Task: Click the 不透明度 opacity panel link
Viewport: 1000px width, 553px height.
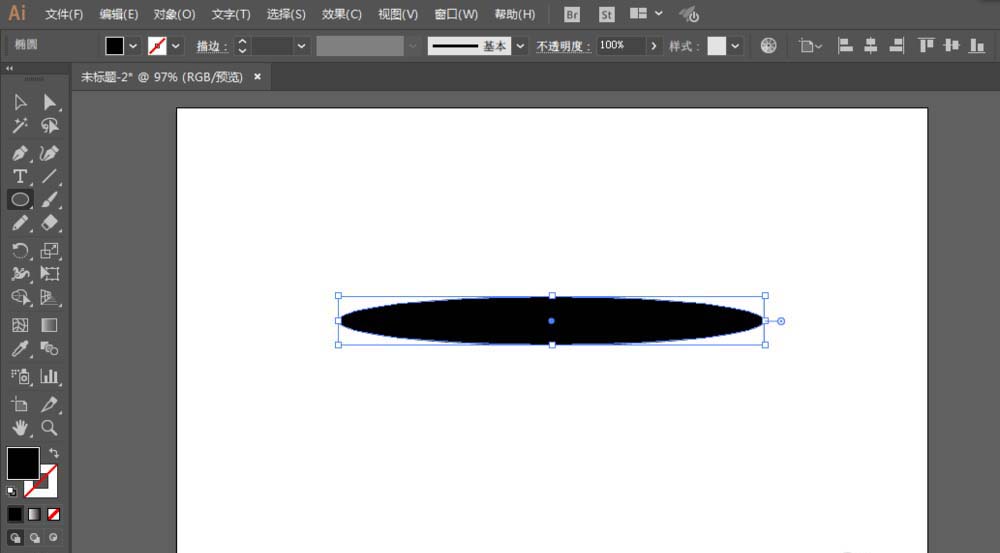Action: [563, 46]
